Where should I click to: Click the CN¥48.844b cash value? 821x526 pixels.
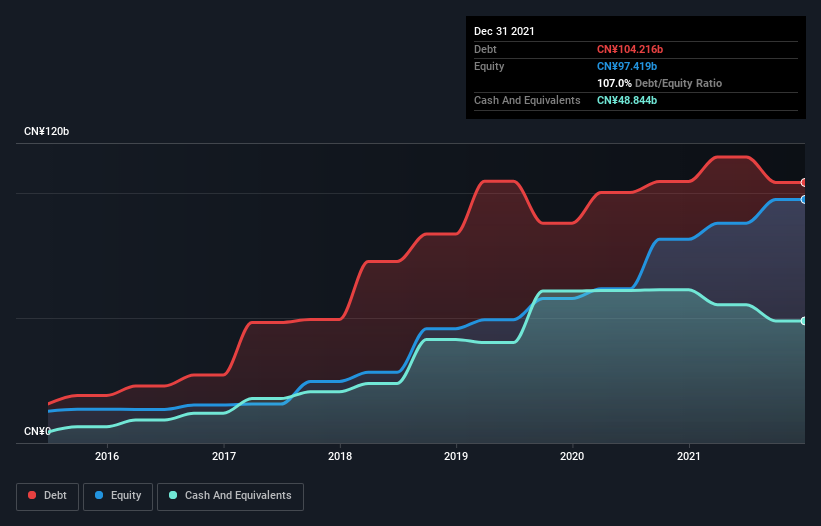pyautogui.click(x=627, y=100)
